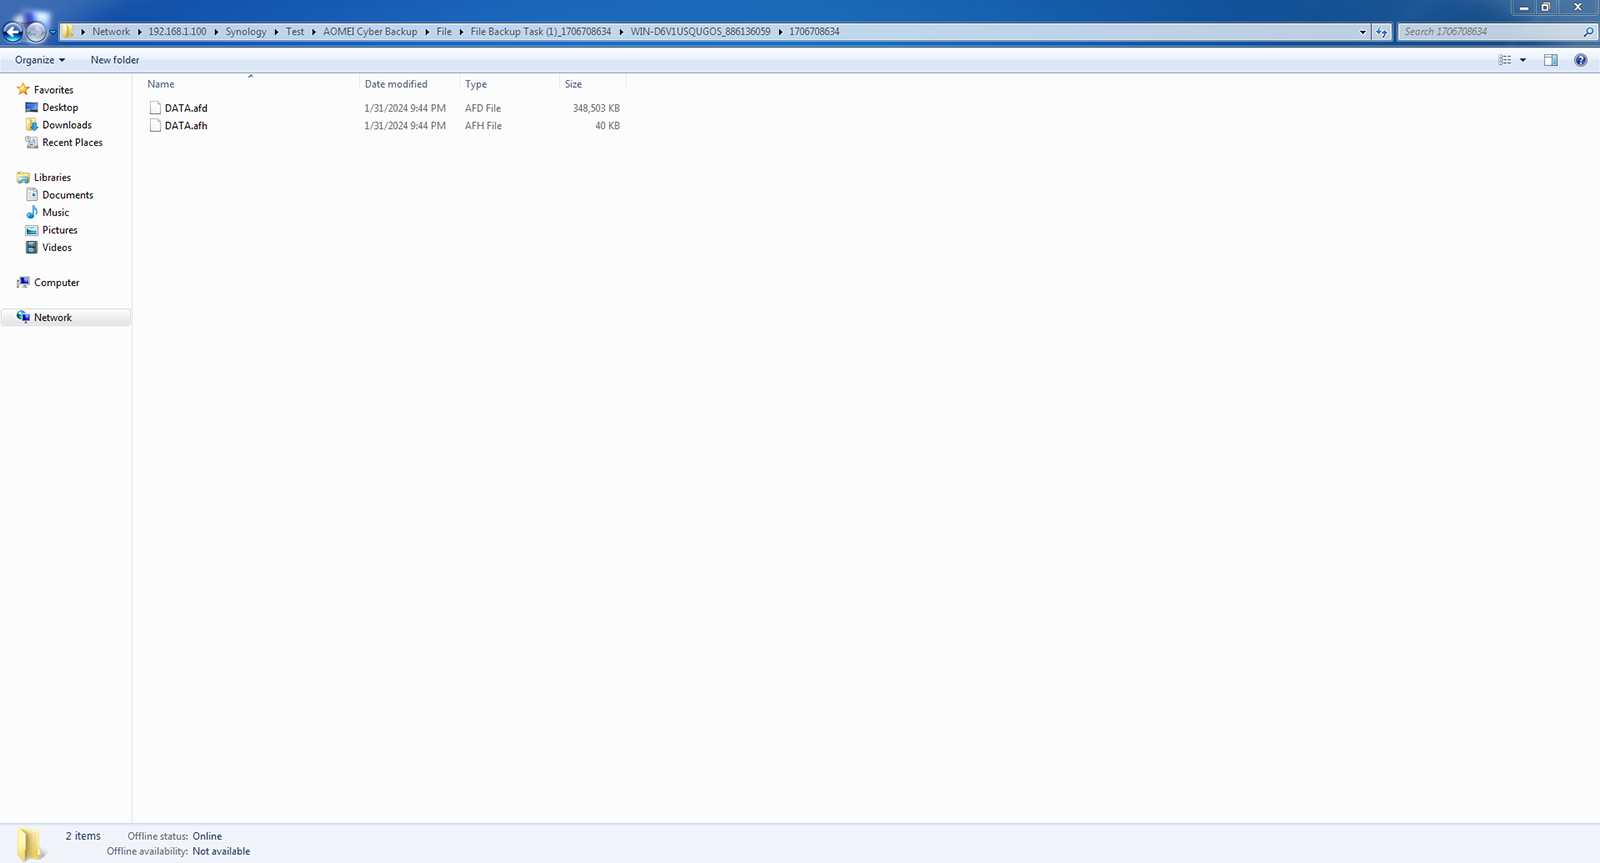The height and width of the screenshot is (863, 1600).
Task: Open the Videos library
Action: coord(57,248)
